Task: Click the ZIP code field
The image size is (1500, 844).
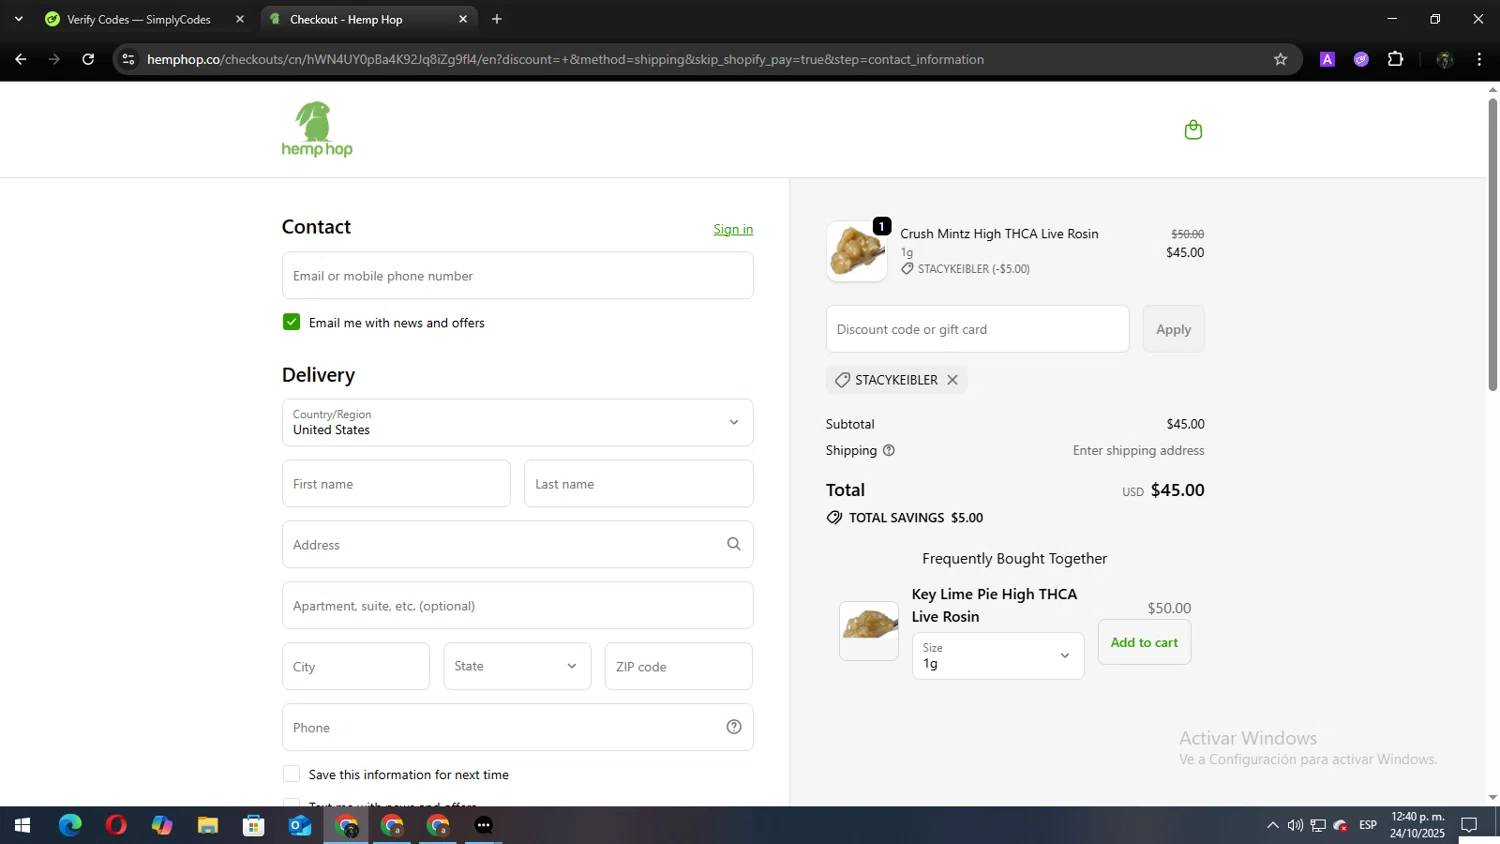Action: [x=678, y=666]
